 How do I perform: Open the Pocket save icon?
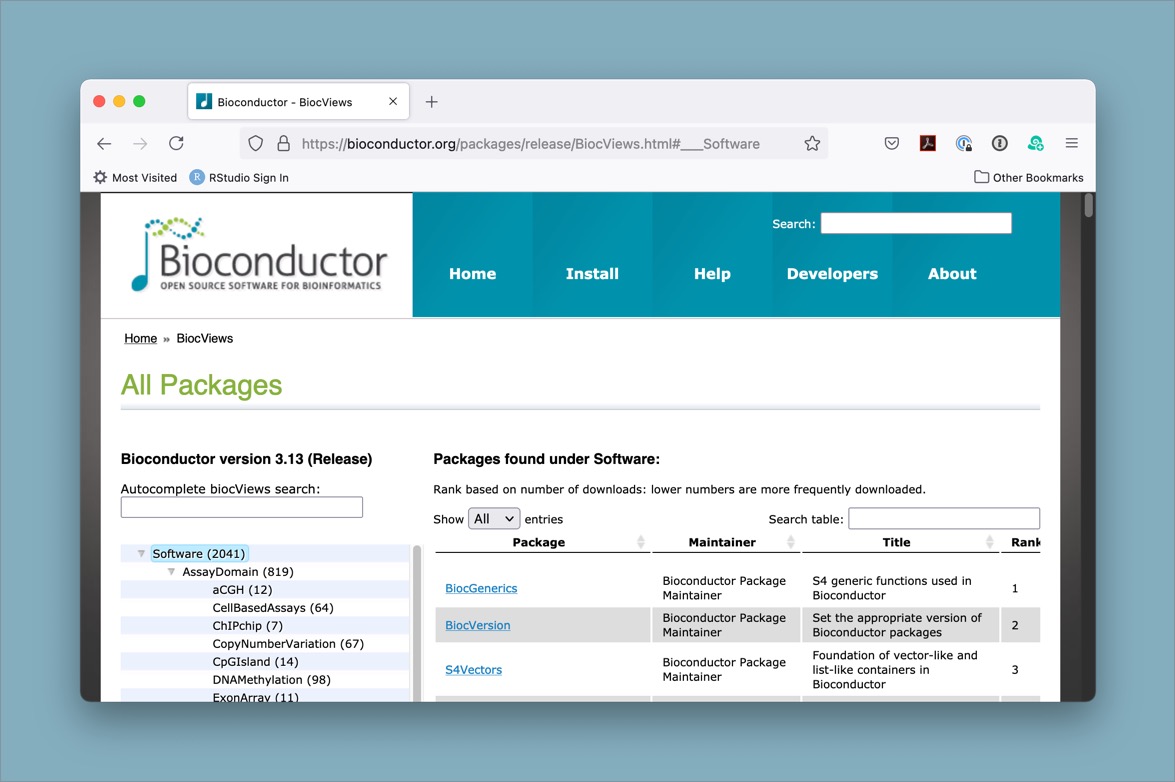891,144
